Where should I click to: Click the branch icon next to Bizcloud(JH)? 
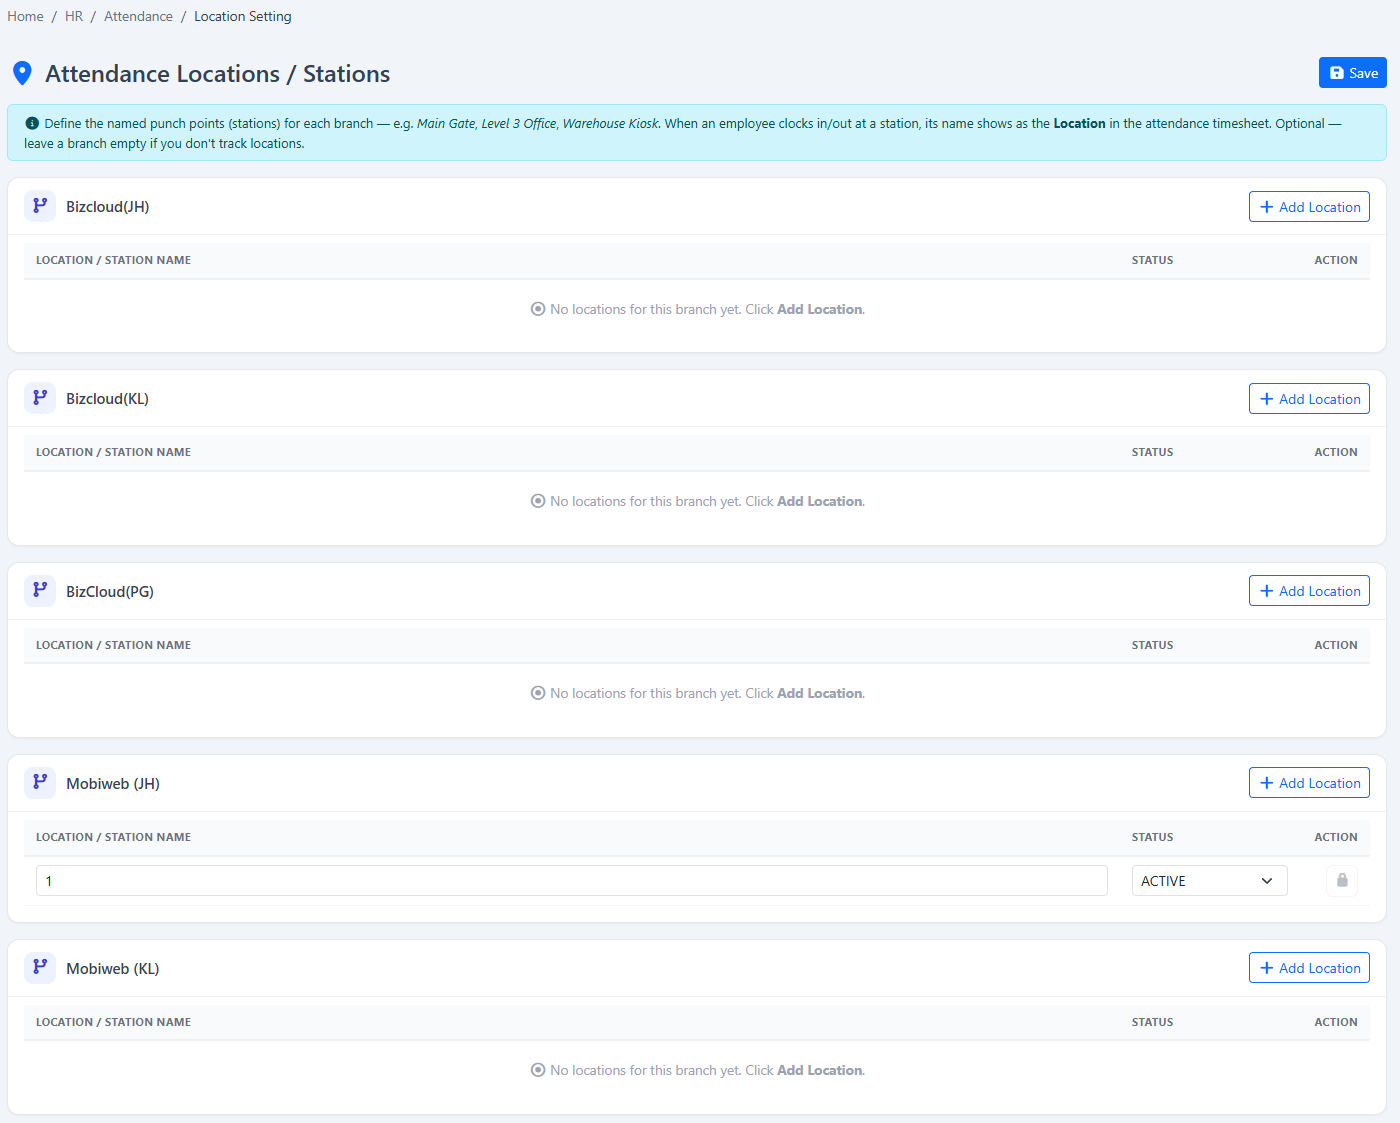[40, 206]
